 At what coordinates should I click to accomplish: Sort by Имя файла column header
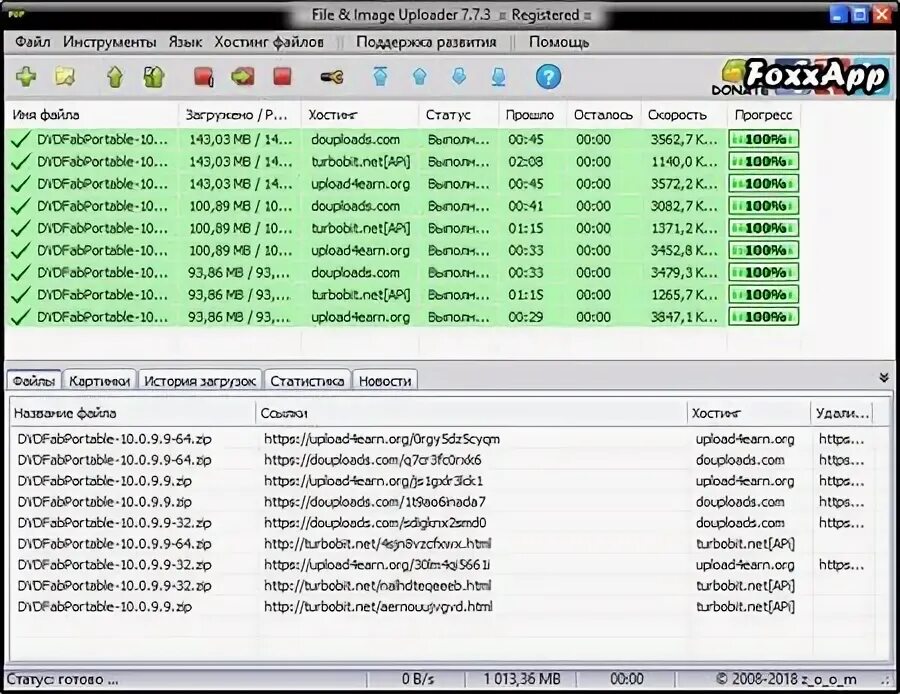[x=92, y=115]
